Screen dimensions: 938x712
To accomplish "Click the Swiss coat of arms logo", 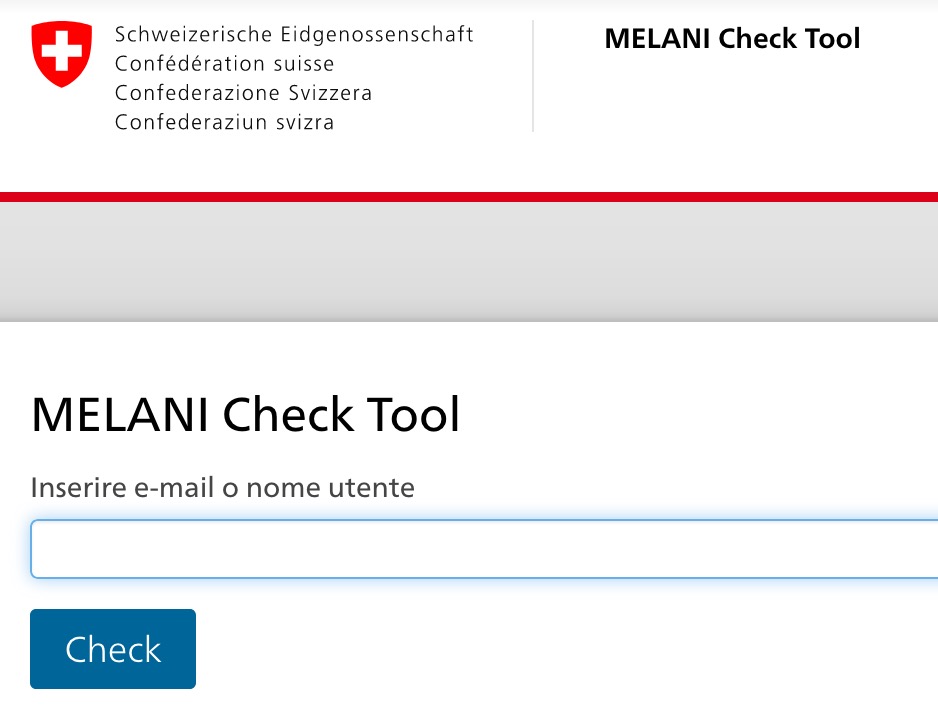I will [x=62, y=55].
